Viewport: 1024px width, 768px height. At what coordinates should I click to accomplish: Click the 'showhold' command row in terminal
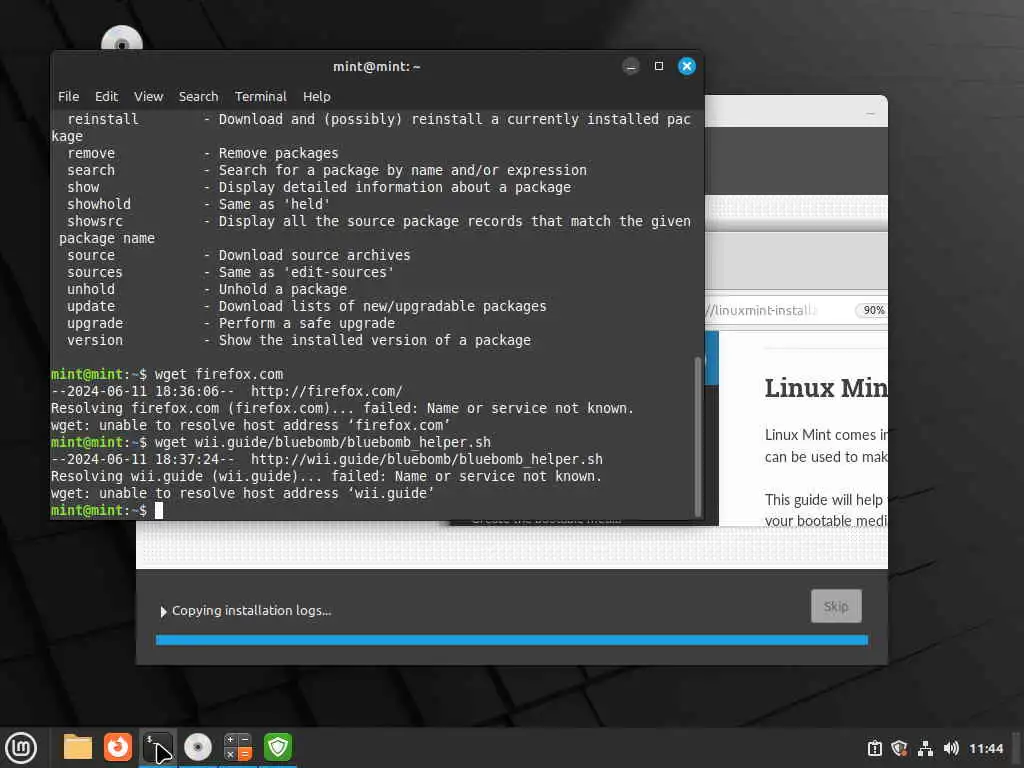pyautogui.click(x=199, y=204)
